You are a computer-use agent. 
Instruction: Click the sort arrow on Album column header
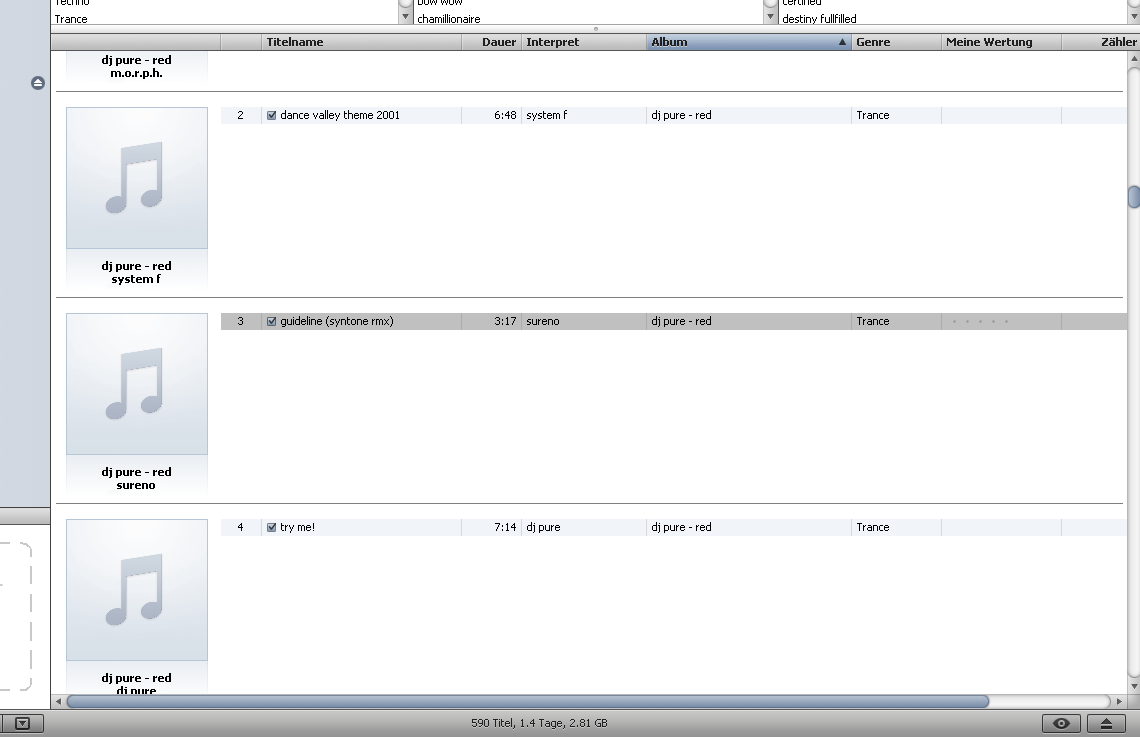(842, 42)
